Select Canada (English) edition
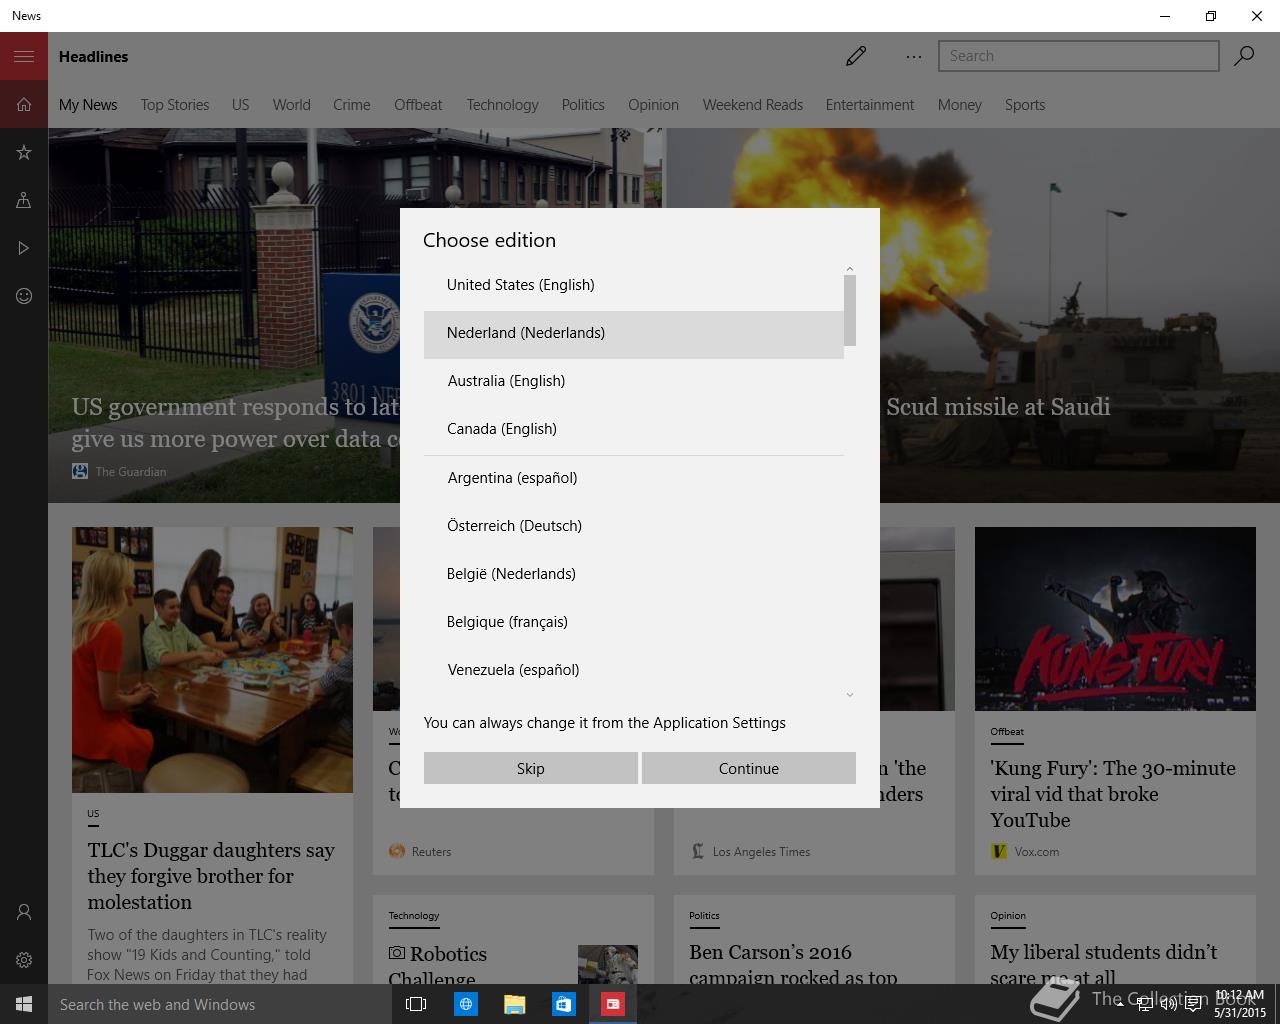Image resolution: width=1280 pixels, height=1024 pixels. tap(634, 429)
